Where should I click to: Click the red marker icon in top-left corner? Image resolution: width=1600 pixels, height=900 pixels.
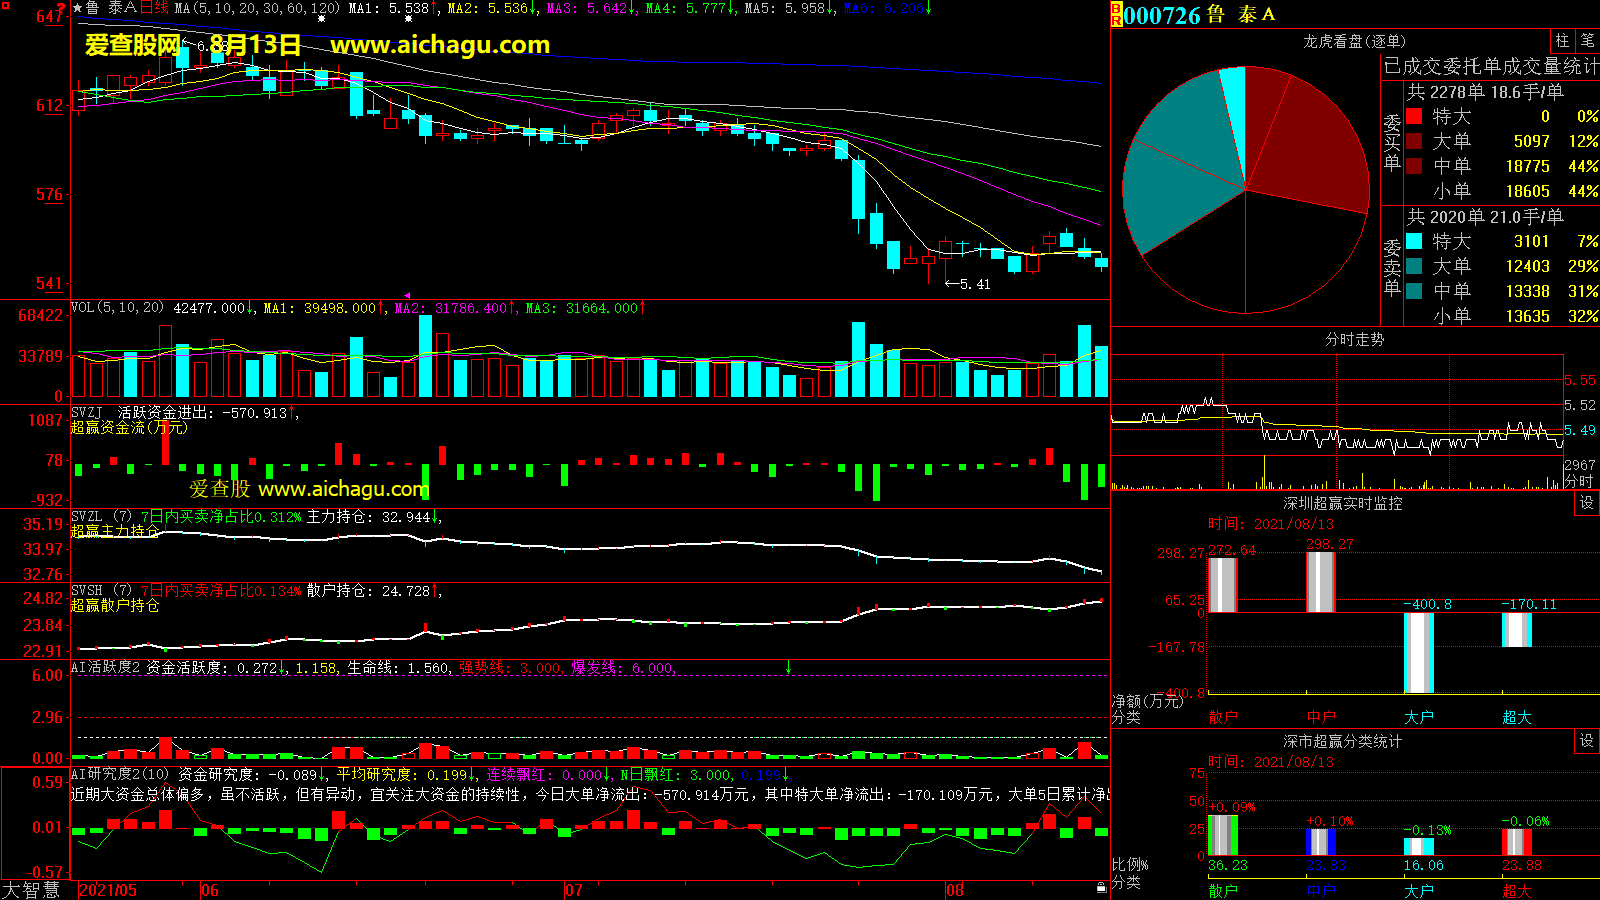tap(61, 8)
